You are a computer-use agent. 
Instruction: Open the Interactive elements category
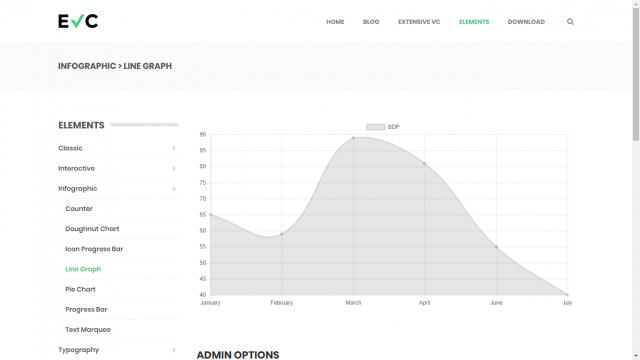pyautogui.click(x=76, y=168)
